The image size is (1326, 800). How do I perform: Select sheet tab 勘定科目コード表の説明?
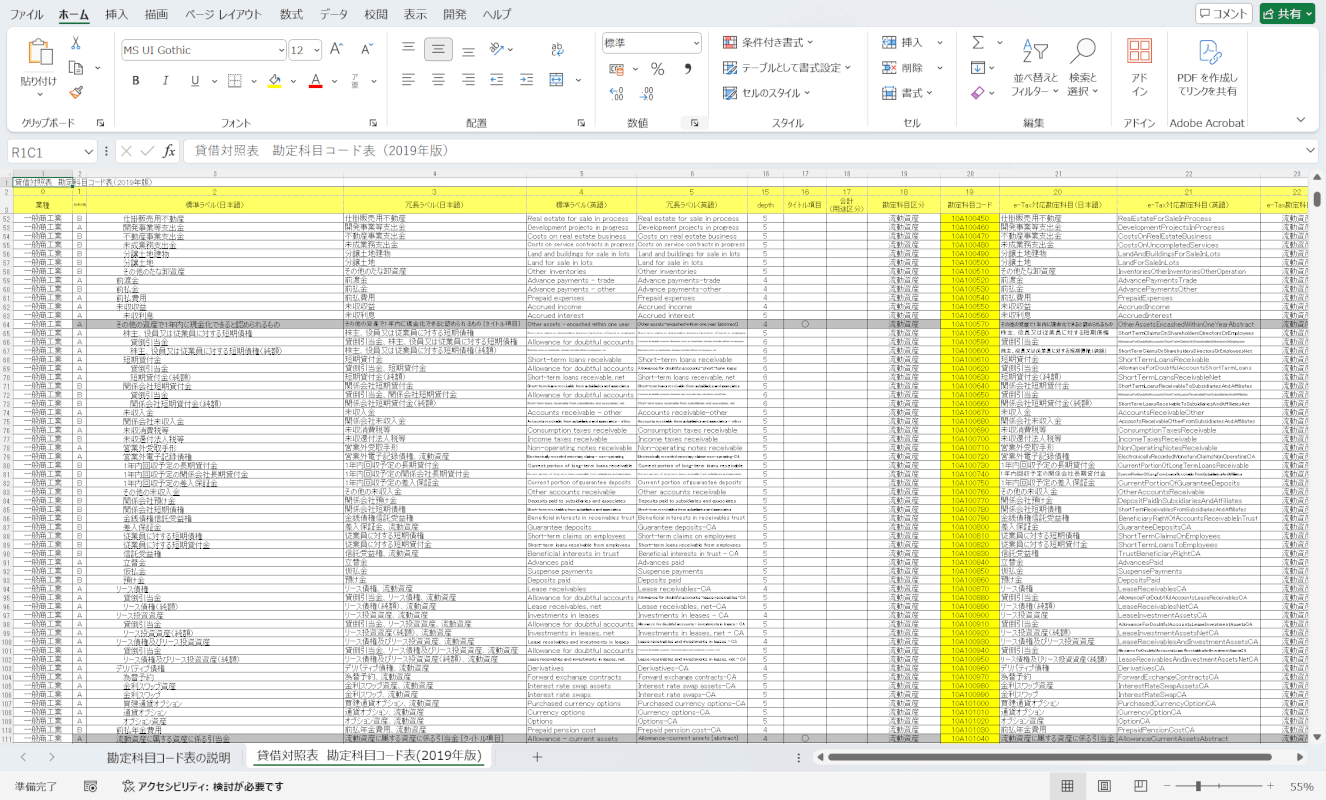coord(169,757)
